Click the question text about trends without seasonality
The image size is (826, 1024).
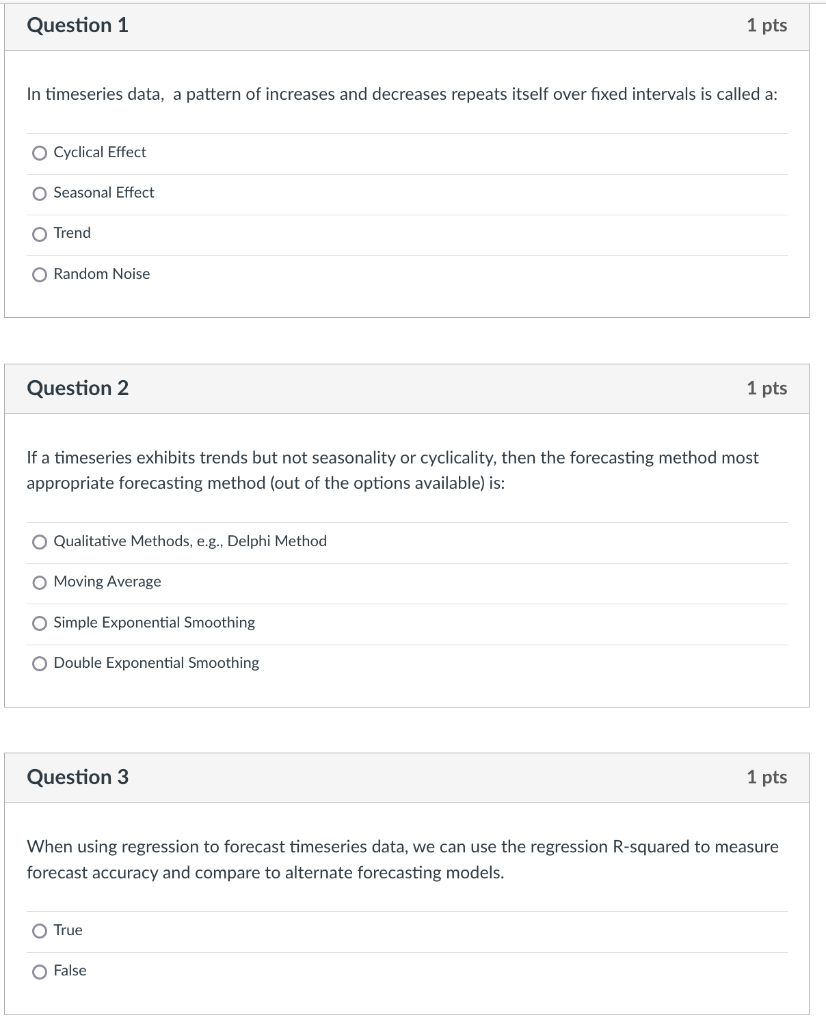click(392, 468)
